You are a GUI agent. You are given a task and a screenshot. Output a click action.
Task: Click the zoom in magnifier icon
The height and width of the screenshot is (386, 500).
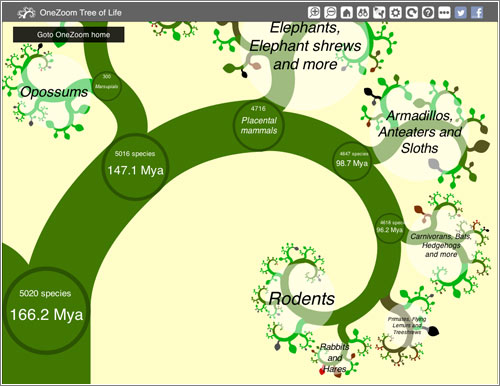pyautogui.click(x=314, y=13)
